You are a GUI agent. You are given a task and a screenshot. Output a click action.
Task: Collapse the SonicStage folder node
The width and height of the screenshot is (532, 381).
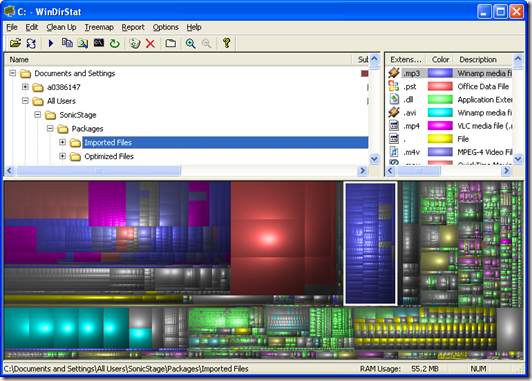[38, 115]
